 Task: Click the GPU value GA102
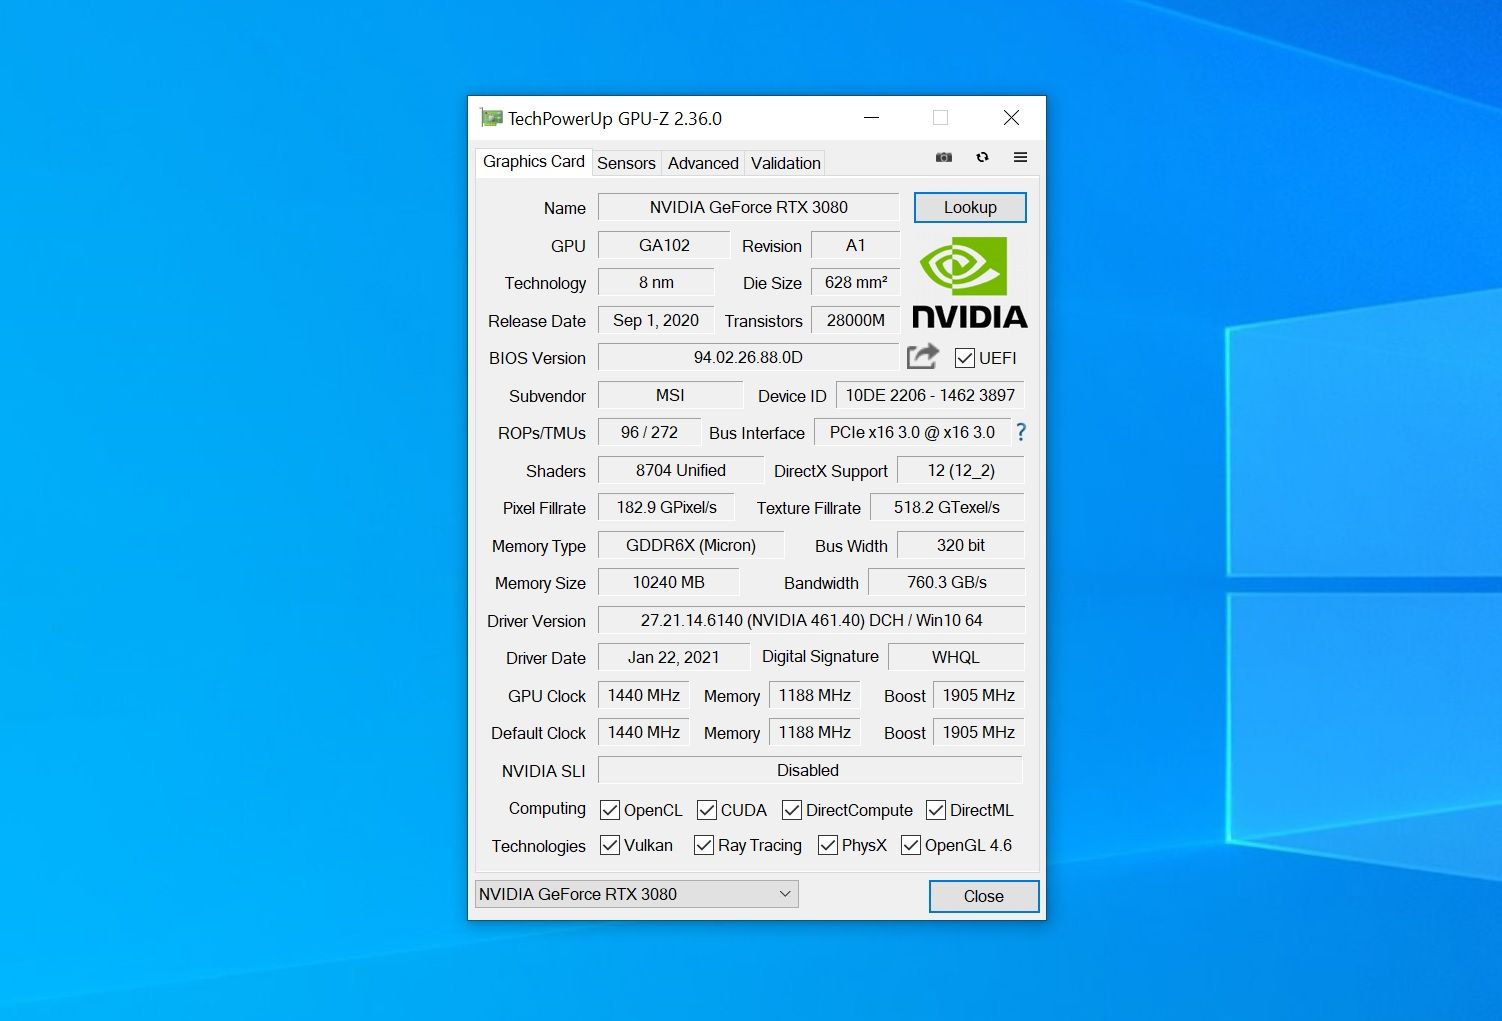click(x=664, y=245)
